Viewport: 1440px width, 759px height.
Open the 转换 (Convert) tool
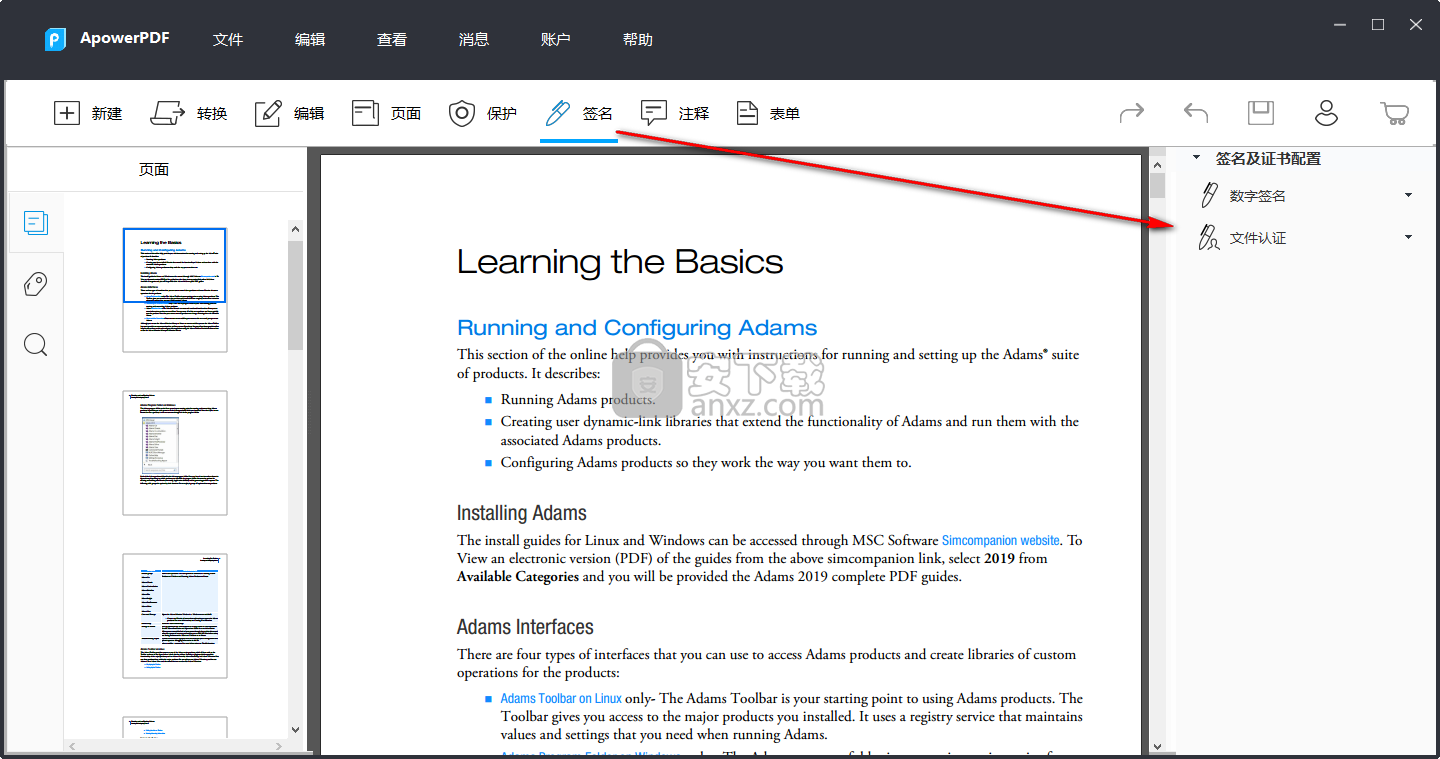[189, 113]
